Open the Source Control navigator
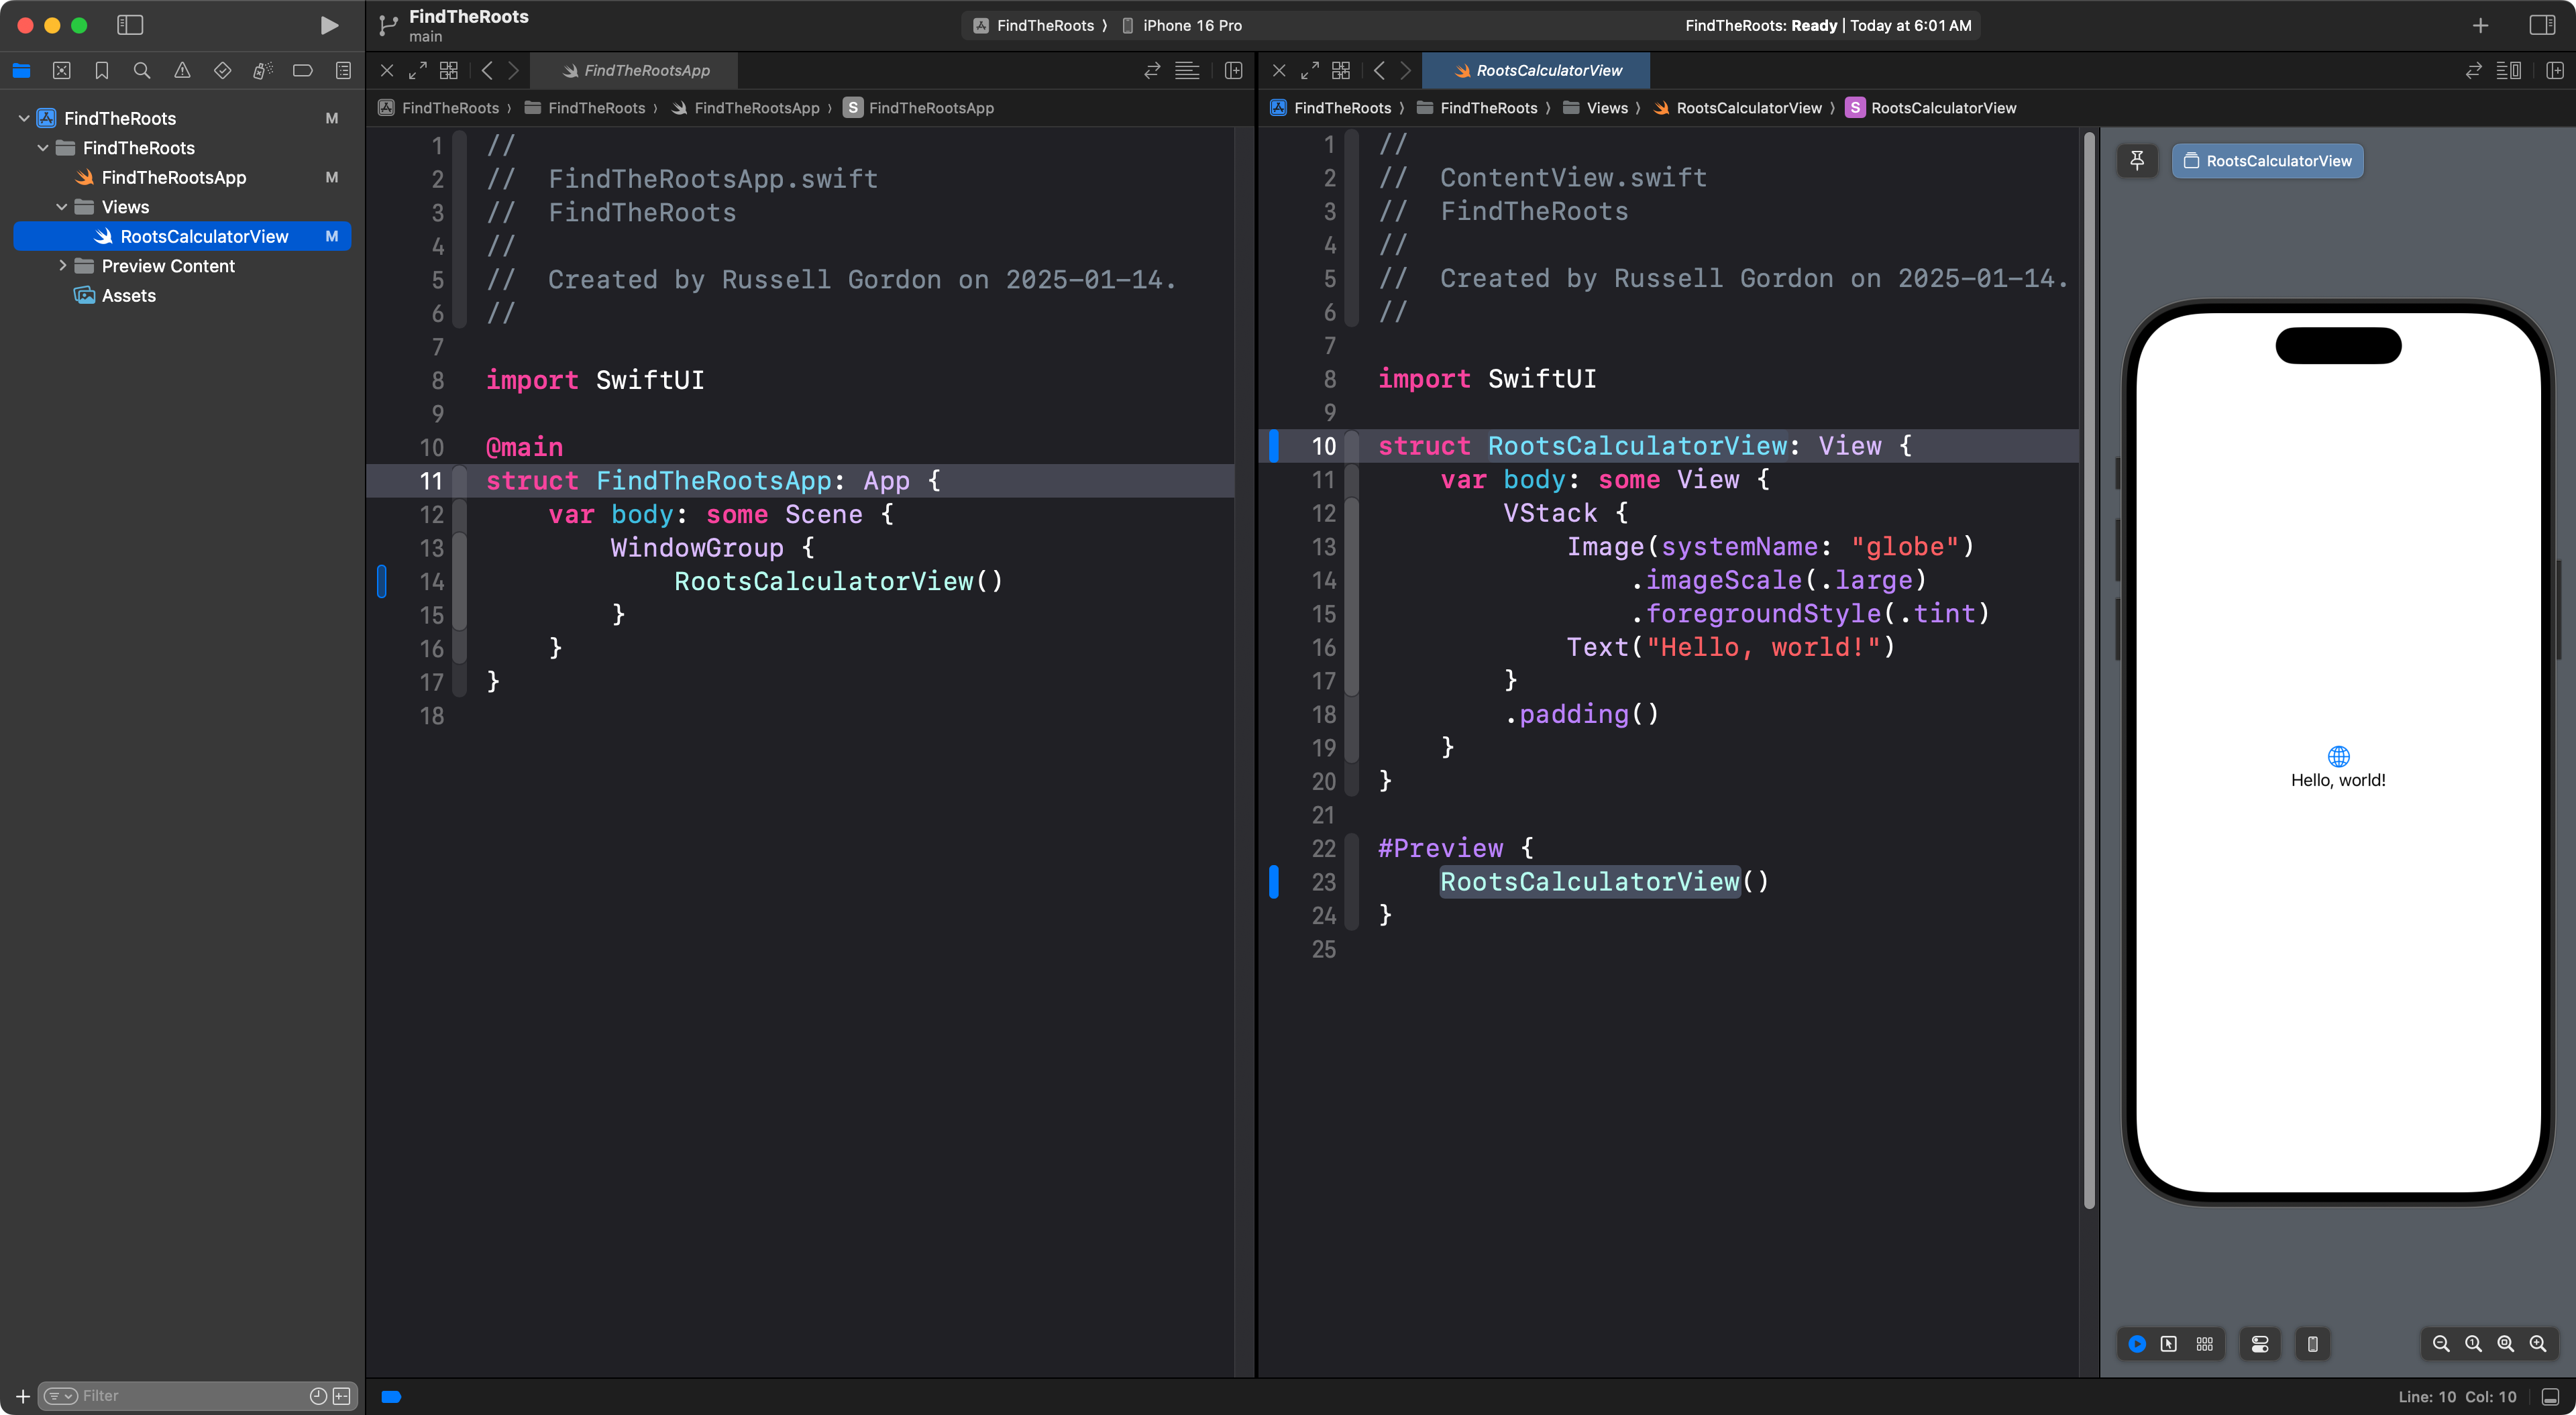This screenshot has height=1415, width=2576. pyautogui.click(x=62, y=71)
